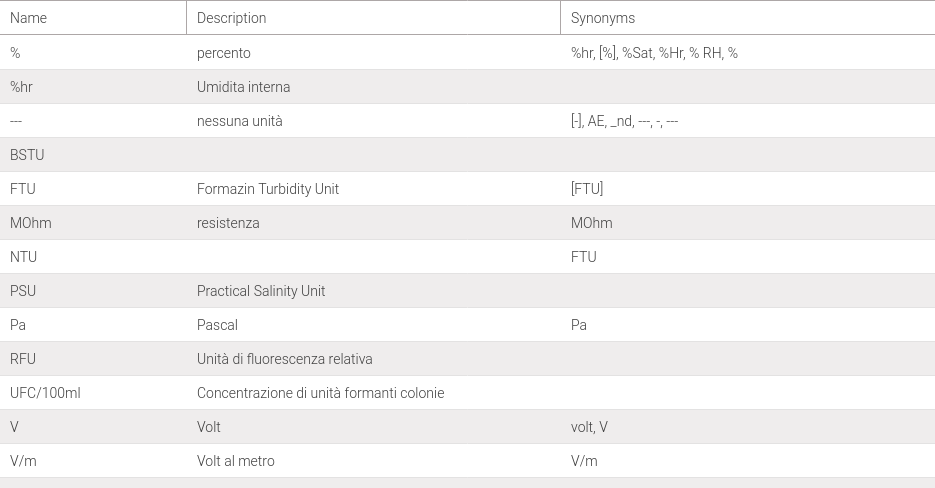This screenshot has height=488, width=935.
Task: Sort by the Description column header
Action: point(231,18)
